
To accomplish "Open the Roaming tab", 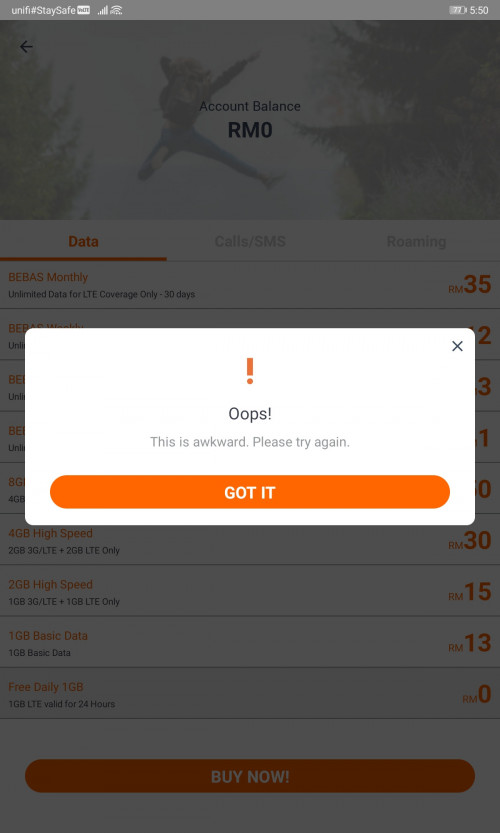I will point(416,242).
